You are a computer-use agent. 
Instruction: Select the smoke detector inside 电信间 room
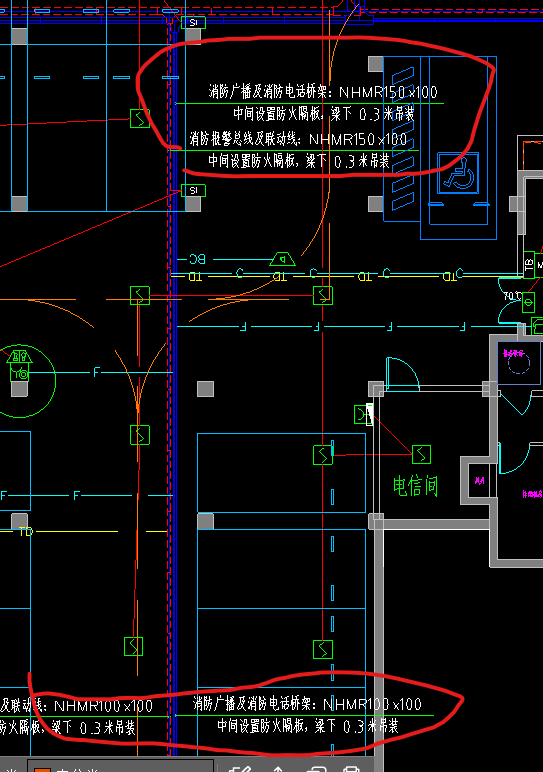pyautogui.click(x=421, y=454)
